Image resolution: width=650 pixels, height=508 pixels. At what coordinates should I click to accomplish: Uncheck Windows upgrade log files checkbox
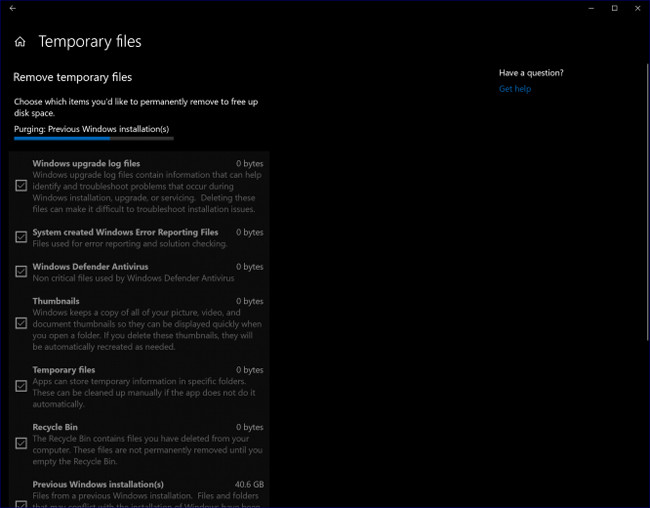click(x=21, y=186)
